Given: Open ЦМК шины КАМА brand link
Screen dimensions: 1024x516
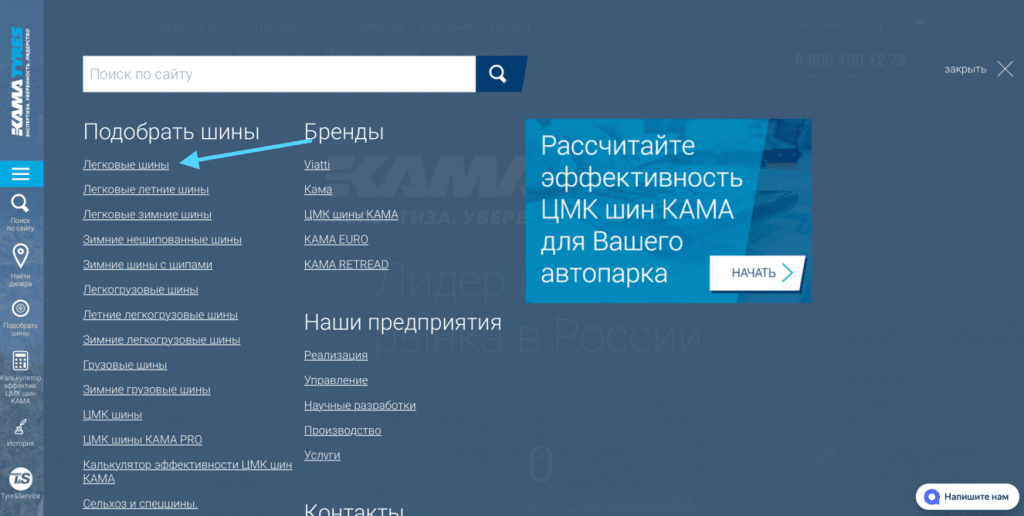Looking at the screenshot, I should coord(351,214).
